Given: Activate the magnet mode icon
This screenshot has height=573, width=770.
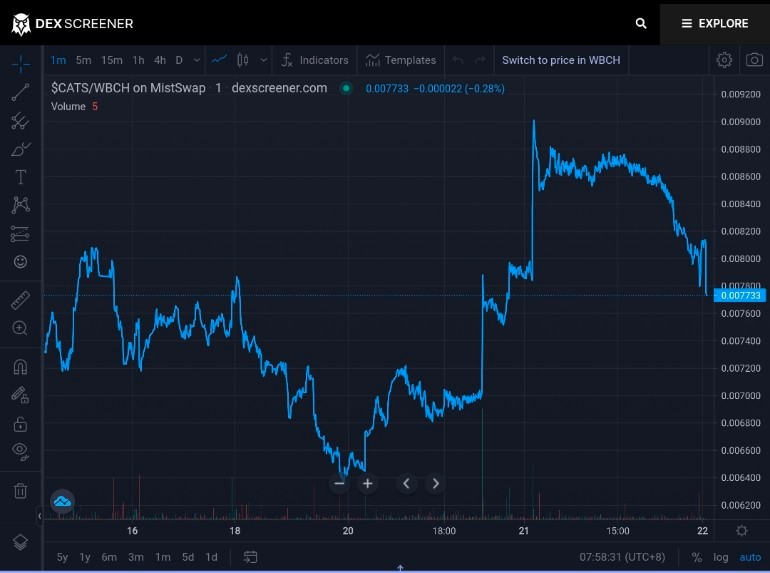Looking at the screenshot, I should (20, 367).
